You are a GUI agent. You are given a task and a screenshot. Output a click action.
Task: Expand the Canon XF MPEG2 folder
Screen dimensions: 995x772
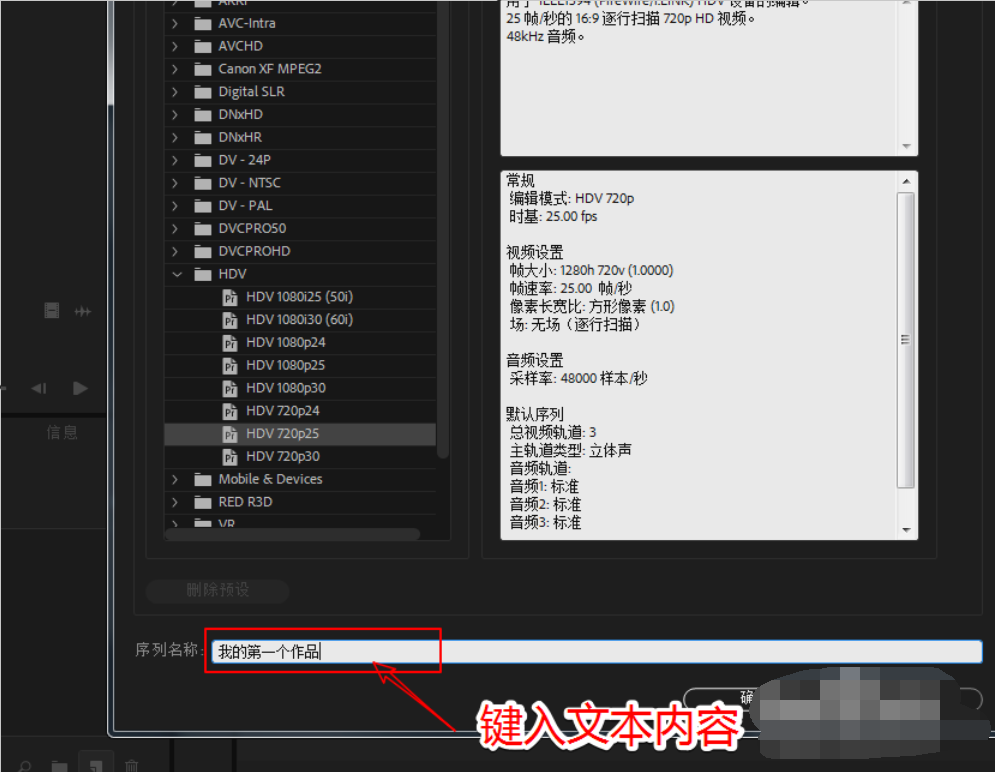click(175, 69)
